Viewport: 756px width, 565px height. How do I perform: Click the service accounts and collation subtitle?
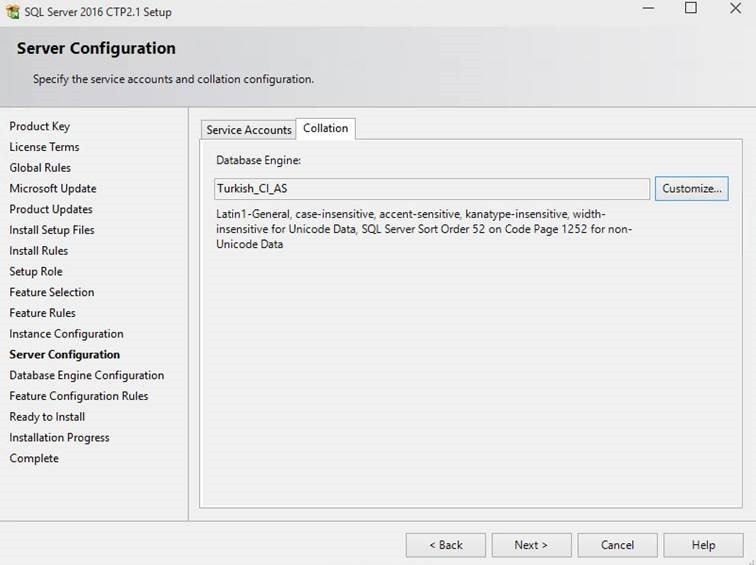[173, 79]
